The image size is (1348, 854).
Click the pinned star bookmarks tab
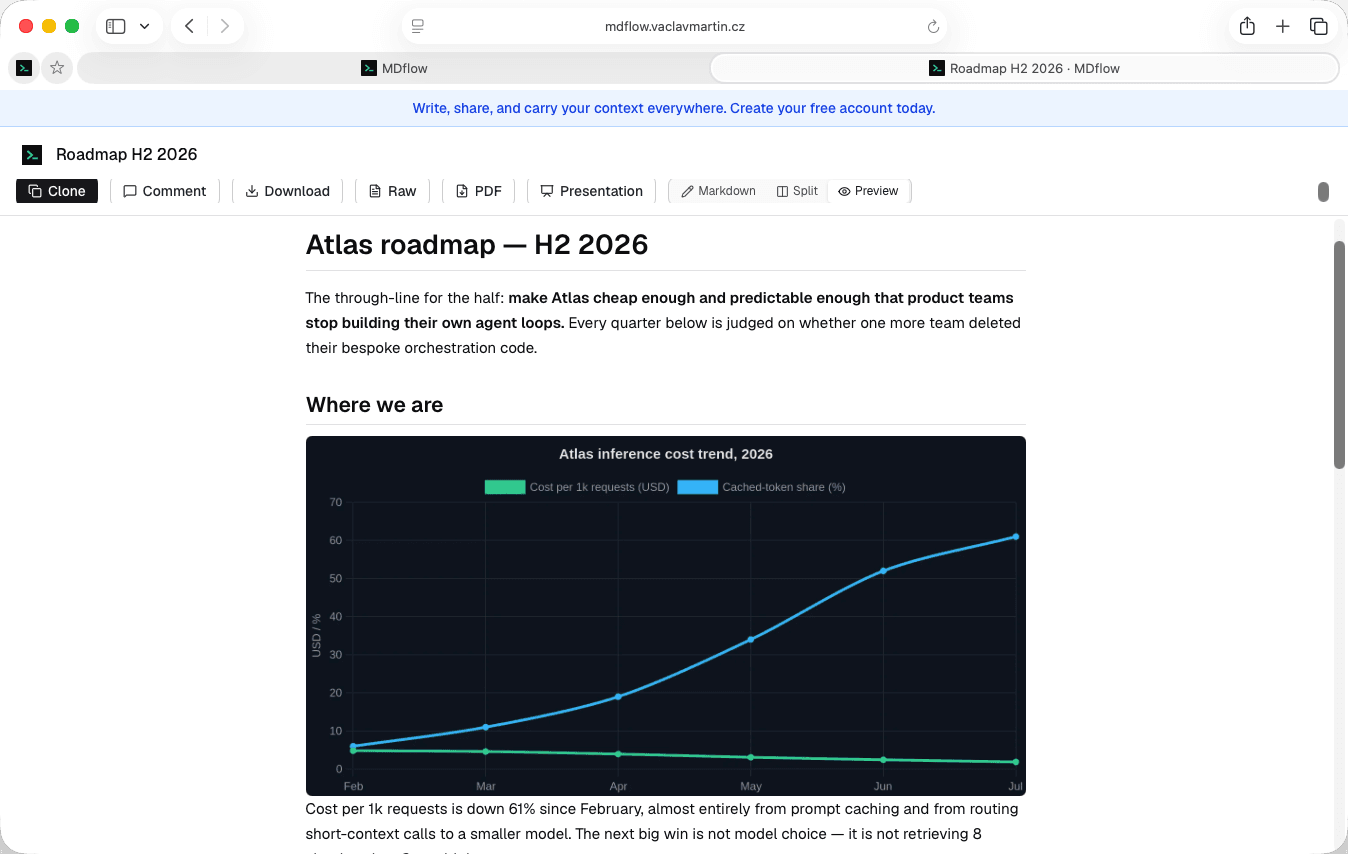coord(57,68)
